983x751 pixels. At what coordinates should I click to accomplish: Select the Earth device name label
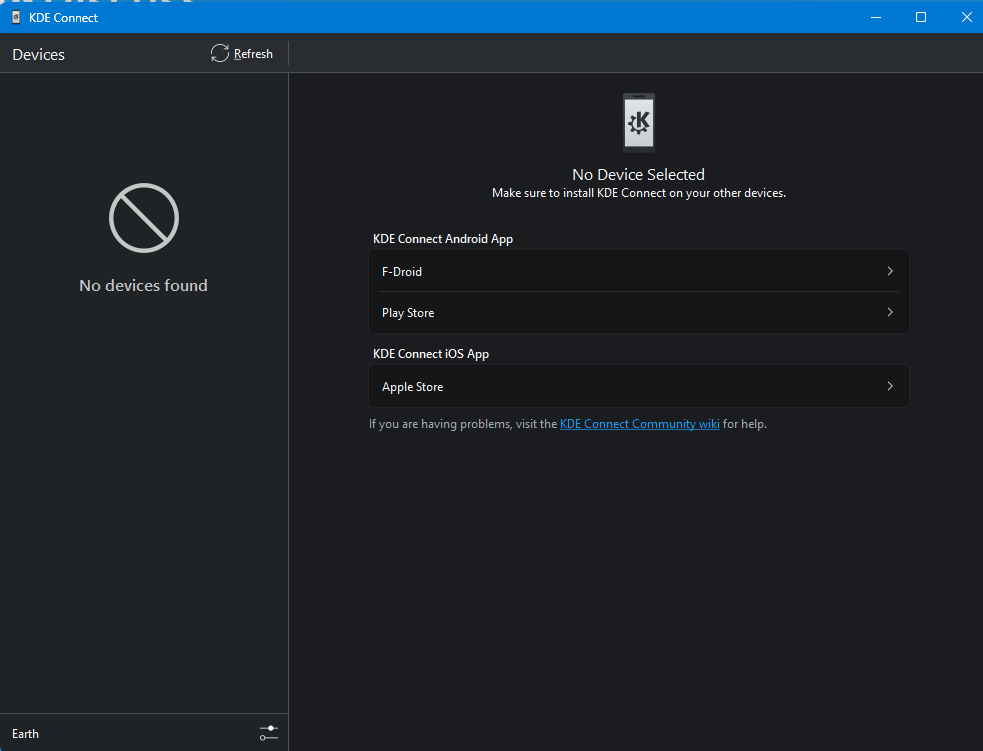point(26,734)
